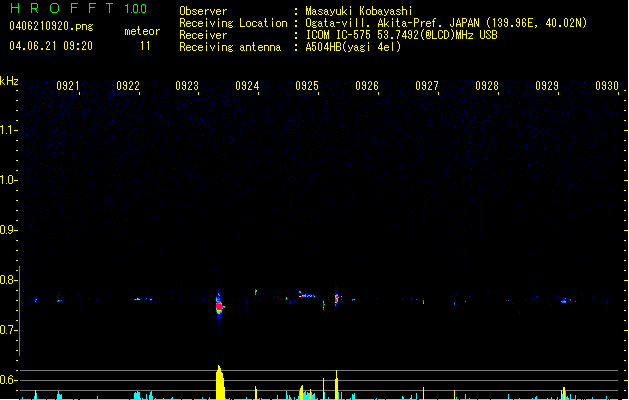The width and height of the screenshot is (629, 400).
Task: Click the 0.7 kHz axis label
Action: click(x=7, y=330)
